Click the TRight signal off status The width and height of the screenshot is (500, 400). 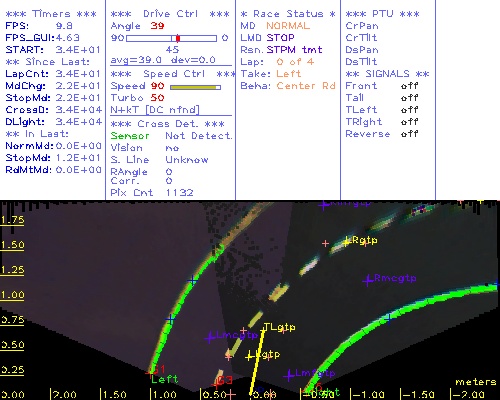tap(409, 122)
